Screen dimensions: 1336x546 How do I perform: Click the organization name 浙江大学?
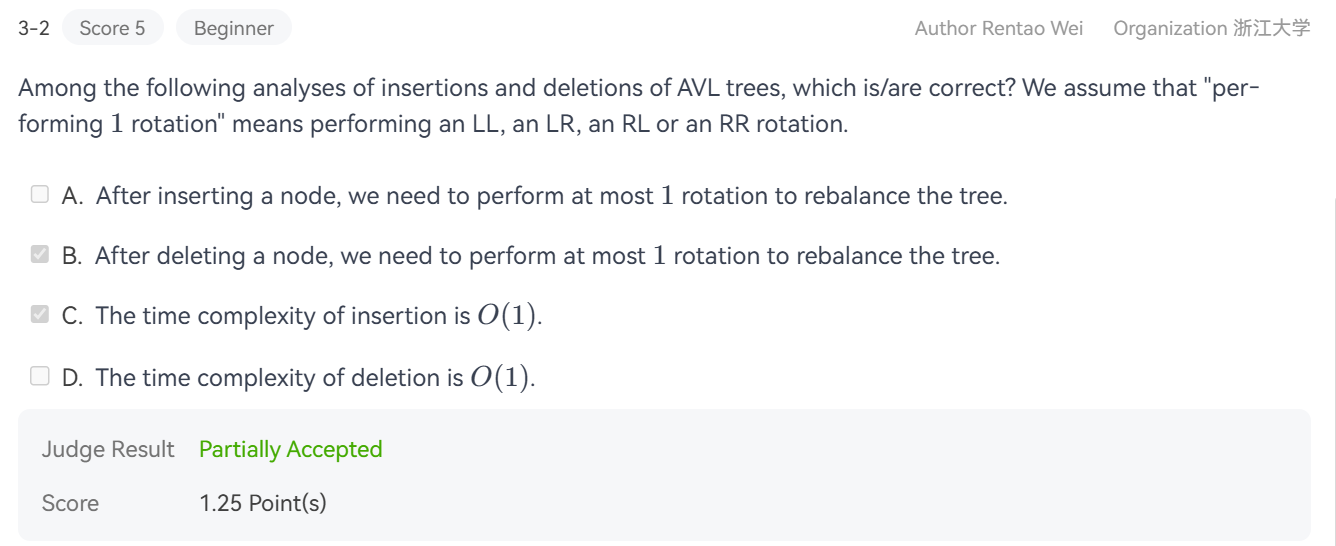pos(1271,28)
